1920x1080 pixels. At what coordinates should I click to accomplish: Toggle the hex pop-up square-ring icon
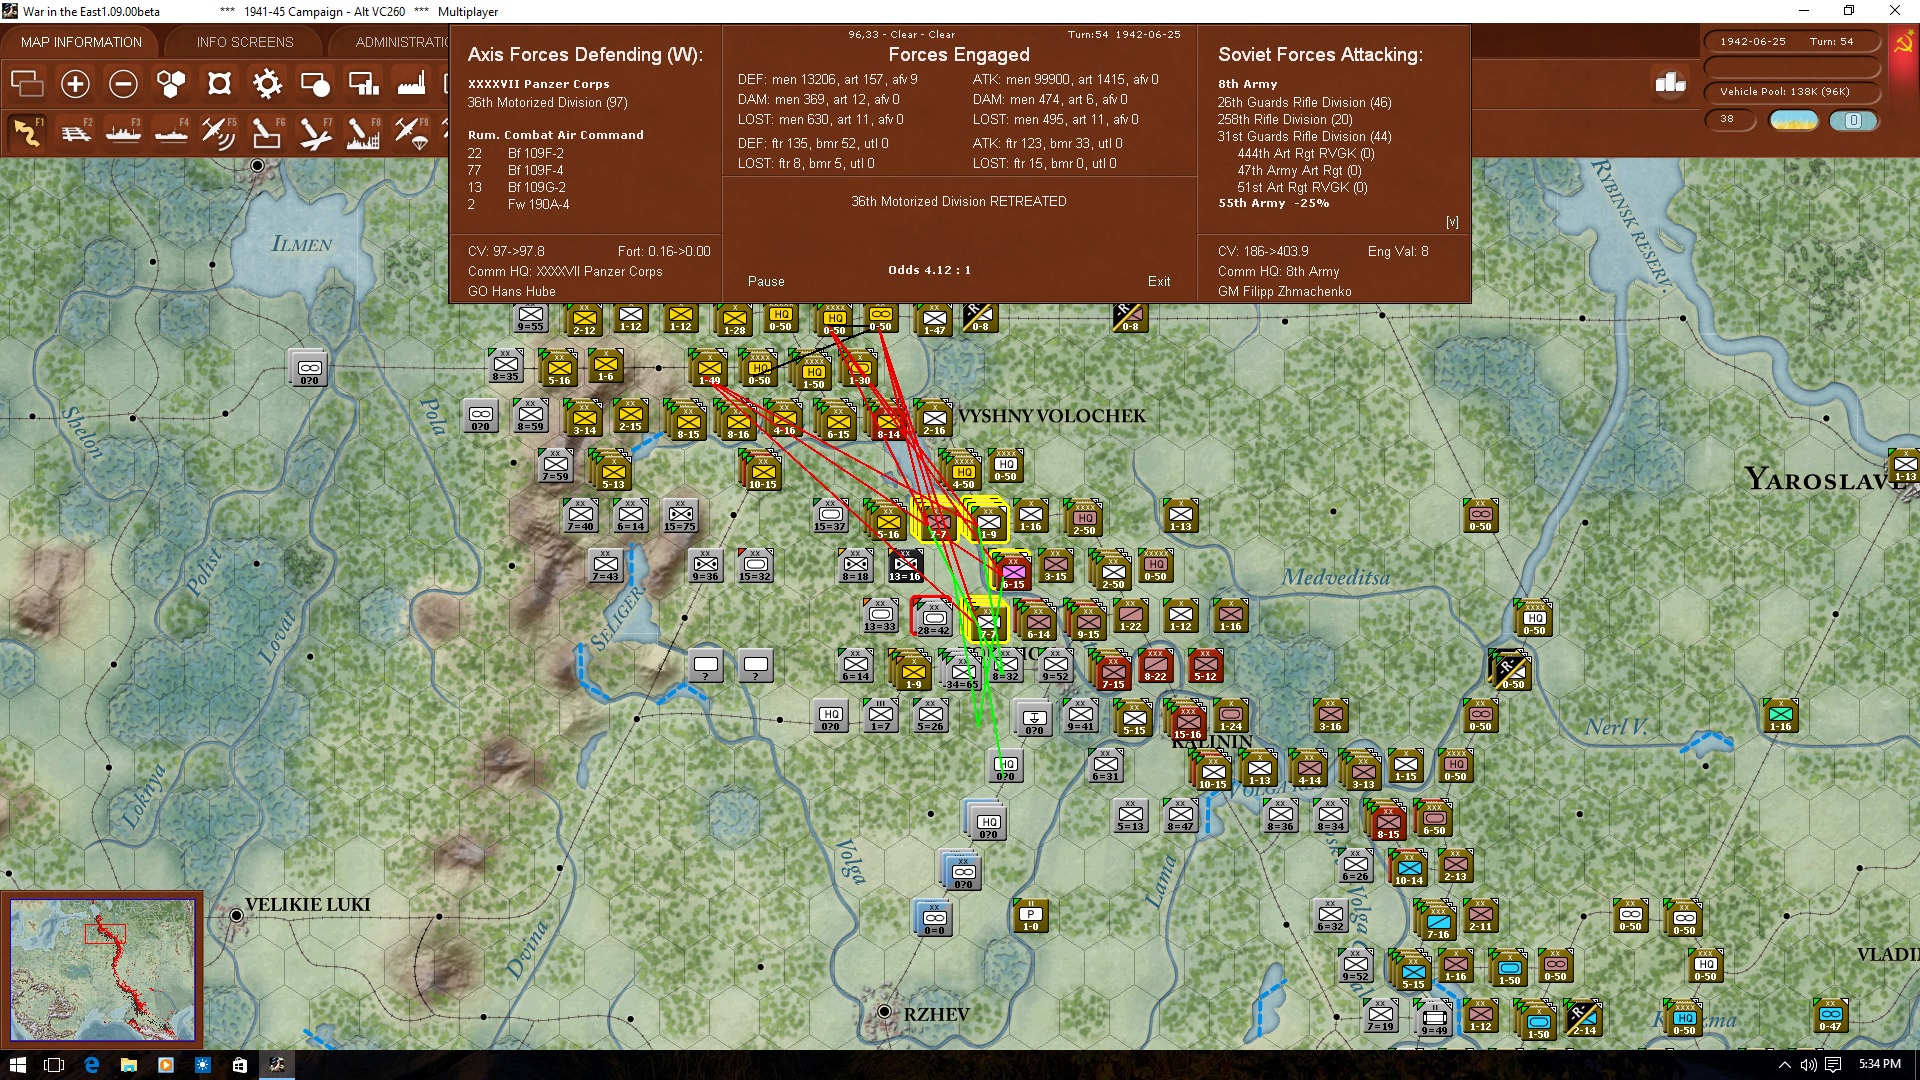(219, 84)
